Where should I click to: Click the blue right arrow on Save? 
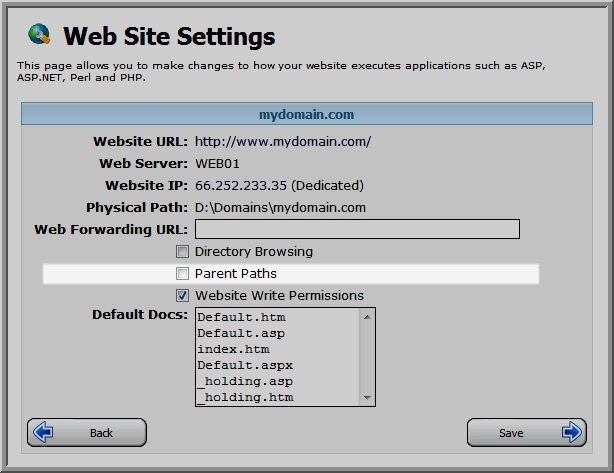coord(572,432)
